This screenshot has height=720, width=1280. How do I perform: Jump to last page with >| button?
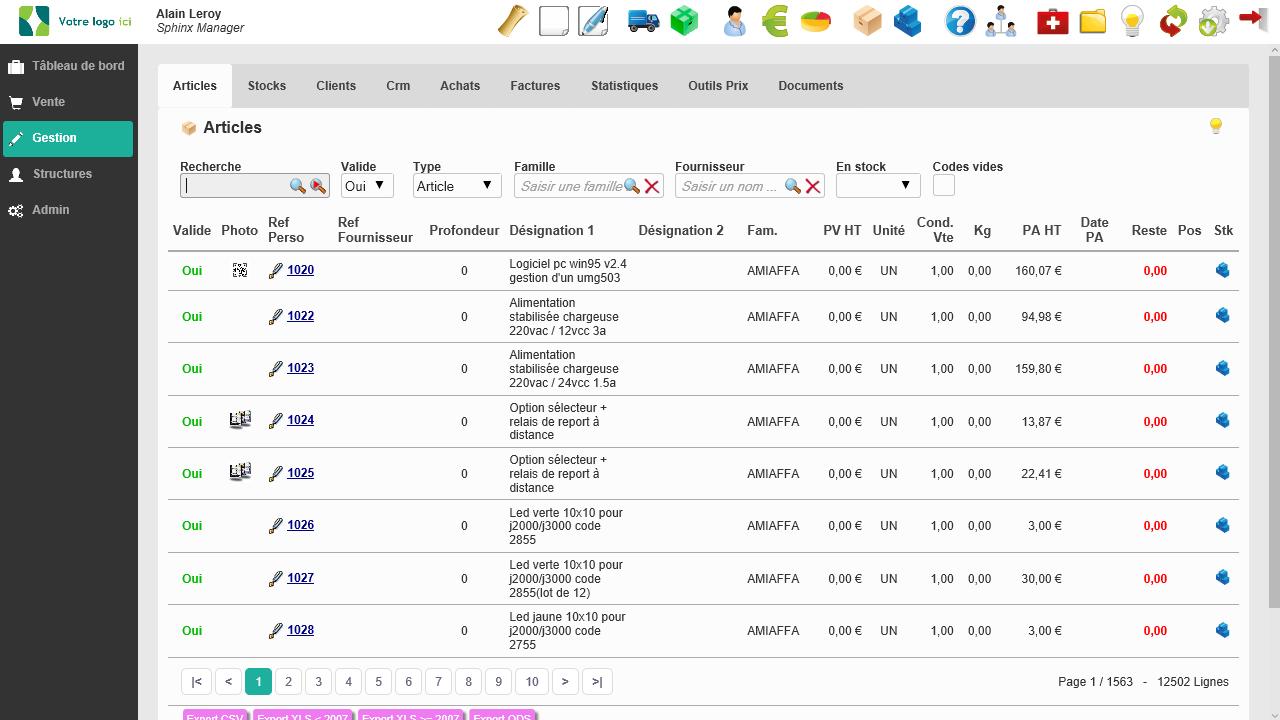(597, 681)
